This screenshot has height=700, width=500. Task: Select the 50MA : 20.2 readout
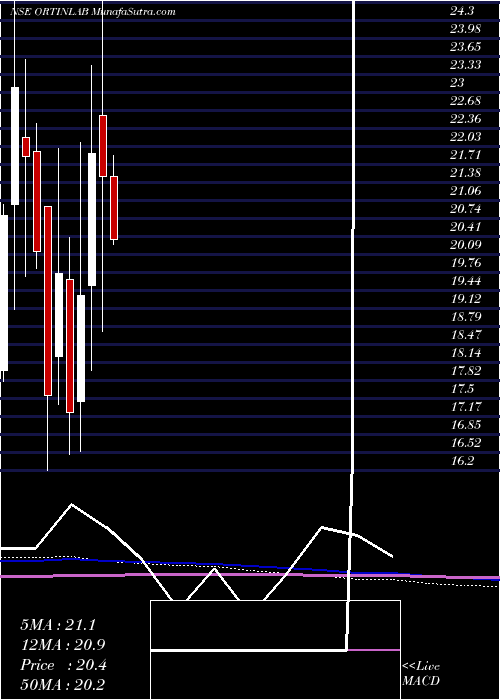[63, 685]
